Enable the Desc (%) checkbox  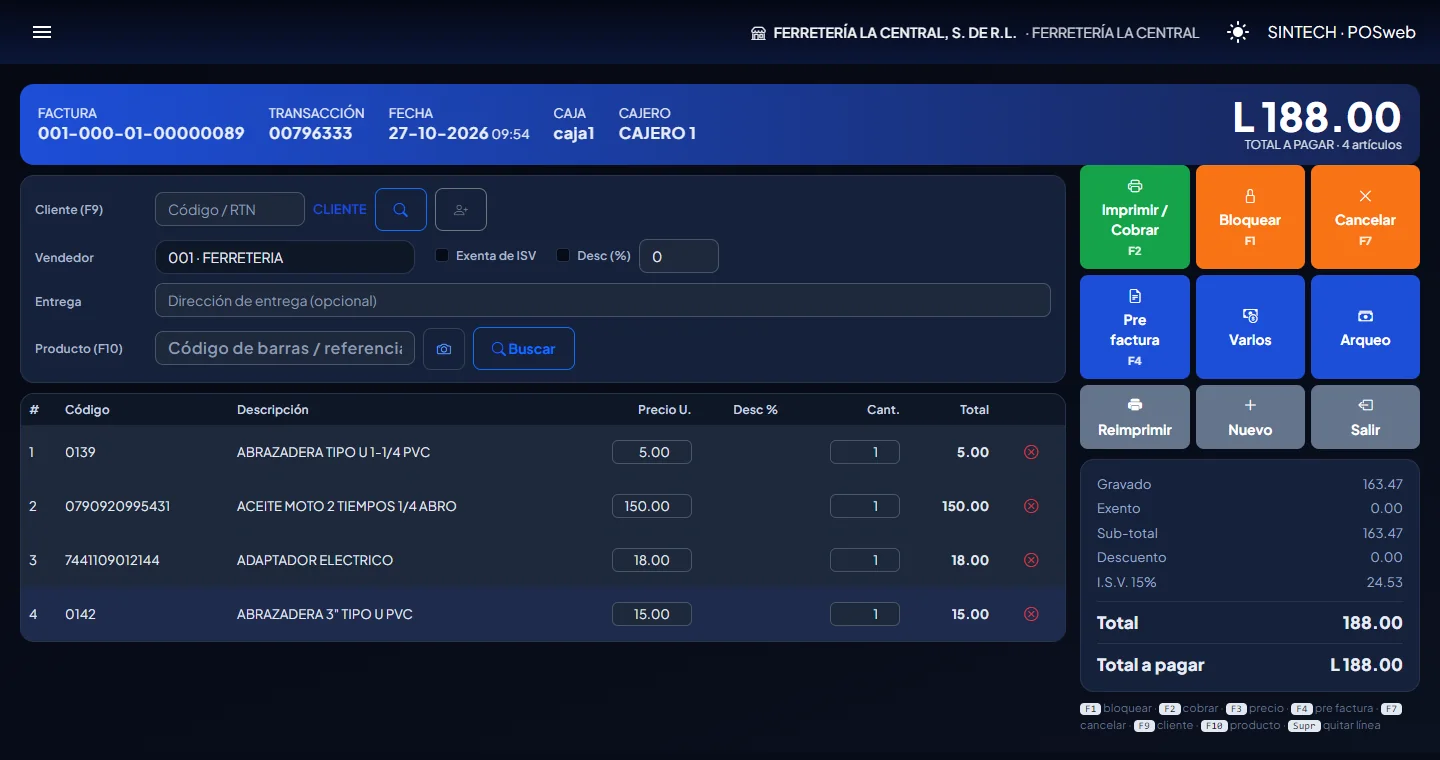pyautogui.click(x=563, y=256)
